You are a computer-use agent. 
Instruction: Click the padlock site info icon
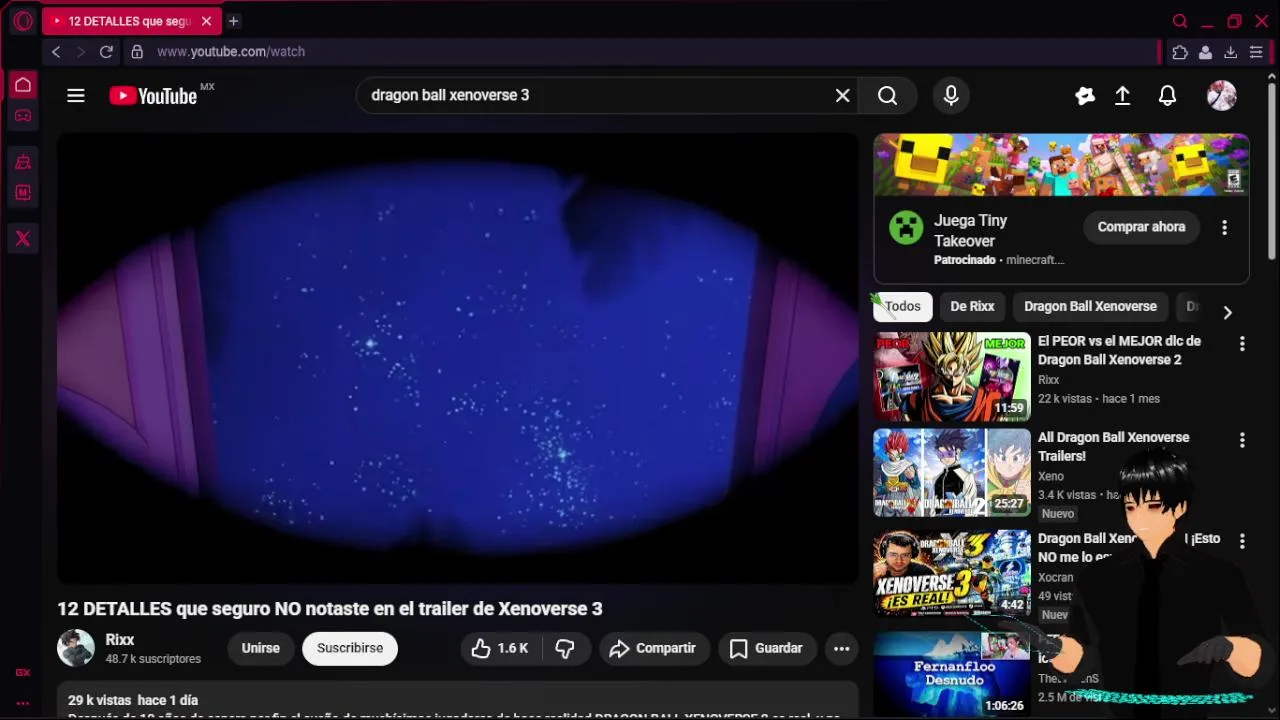(x=137, y=52)
